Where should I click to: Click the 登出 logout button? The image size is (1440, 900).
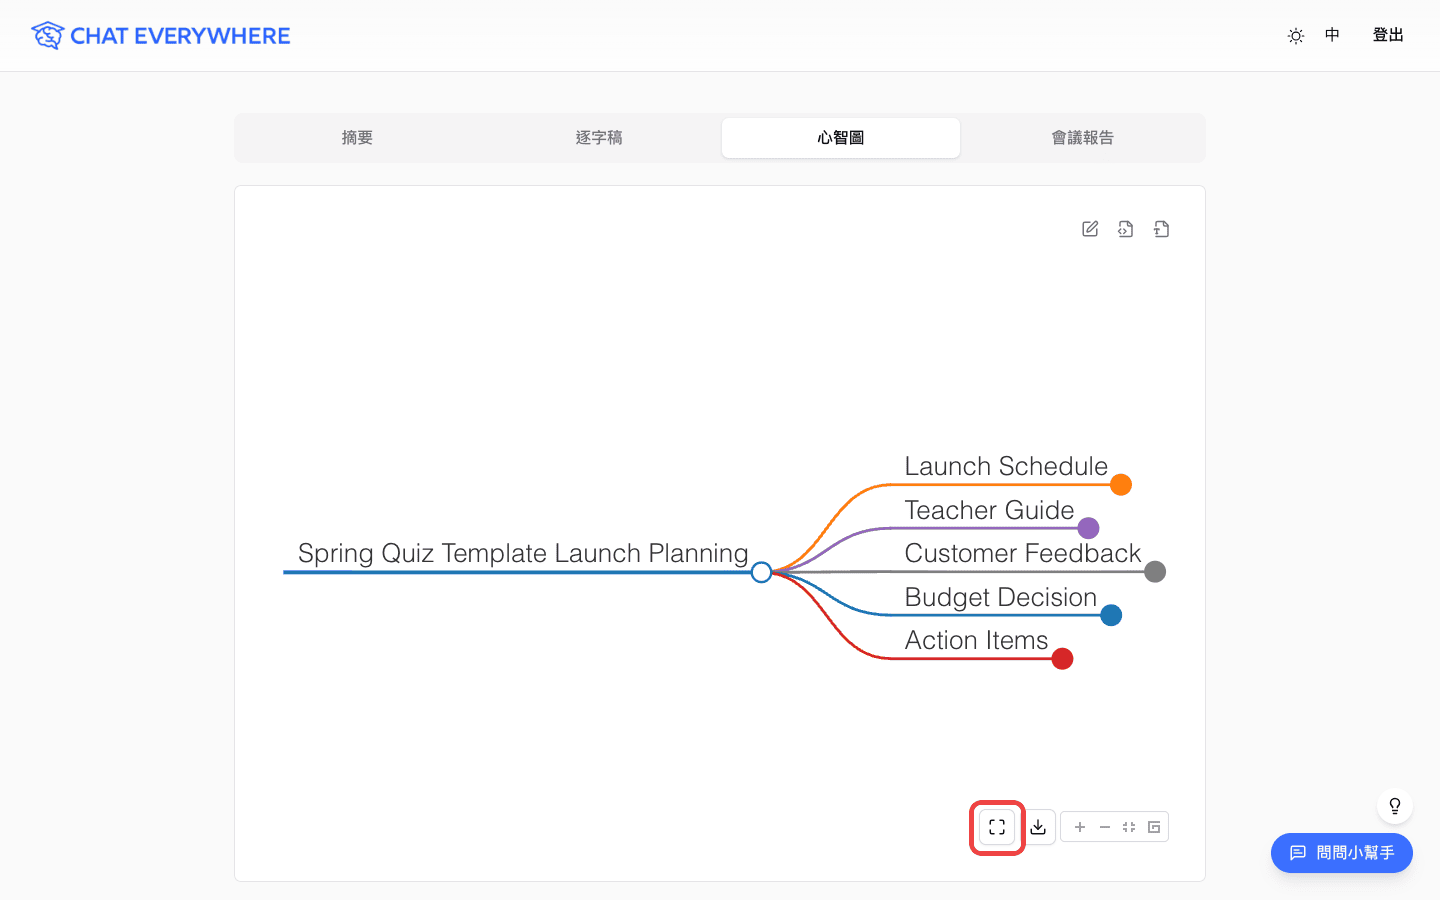(1388, 35)
